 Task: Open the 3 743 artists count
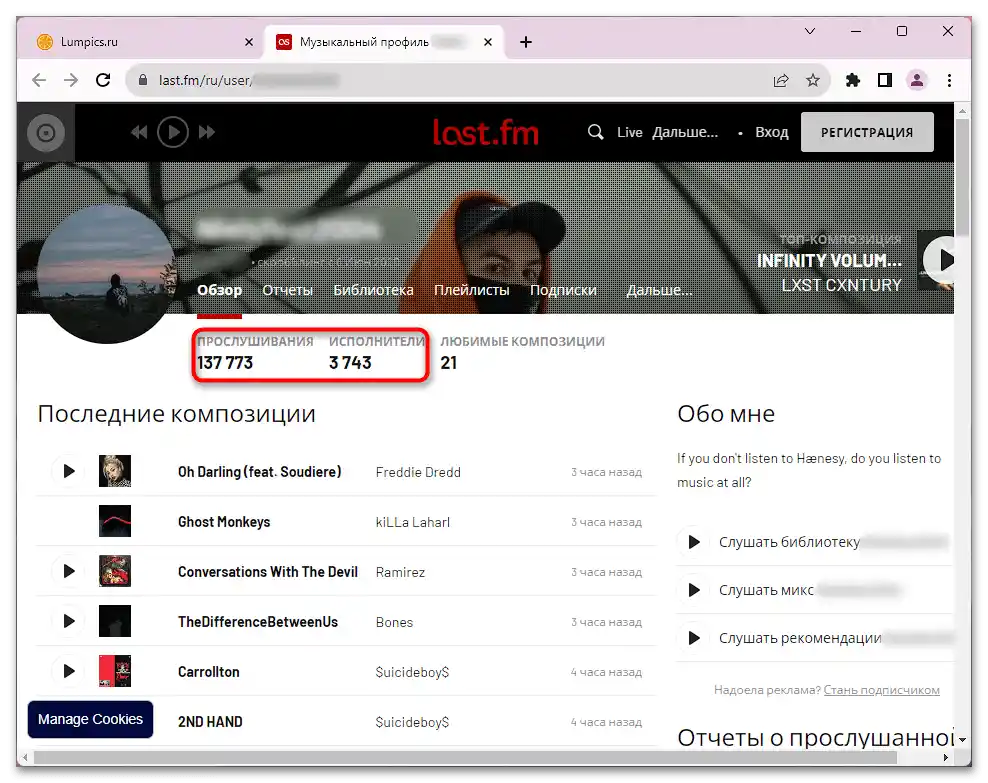point(350,363)
